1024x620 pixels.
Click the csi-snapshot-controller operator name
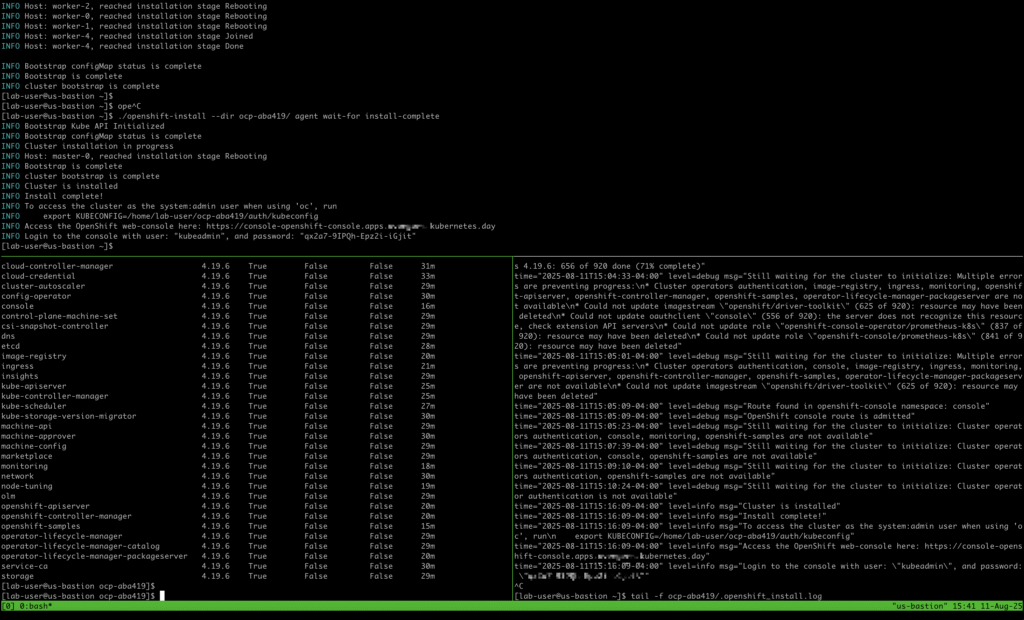pos(55,326)
